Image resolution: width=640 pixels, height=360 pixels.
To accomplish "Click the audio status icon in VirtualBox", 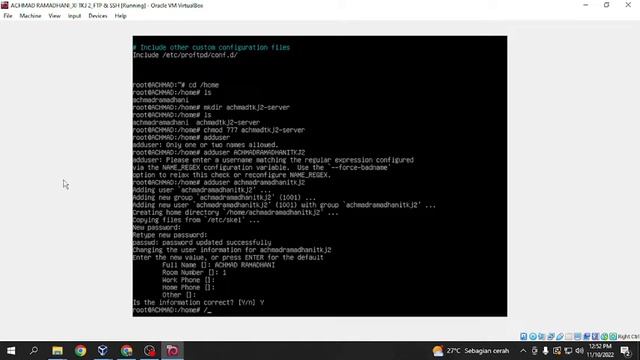I will click(x=542, y=336).
